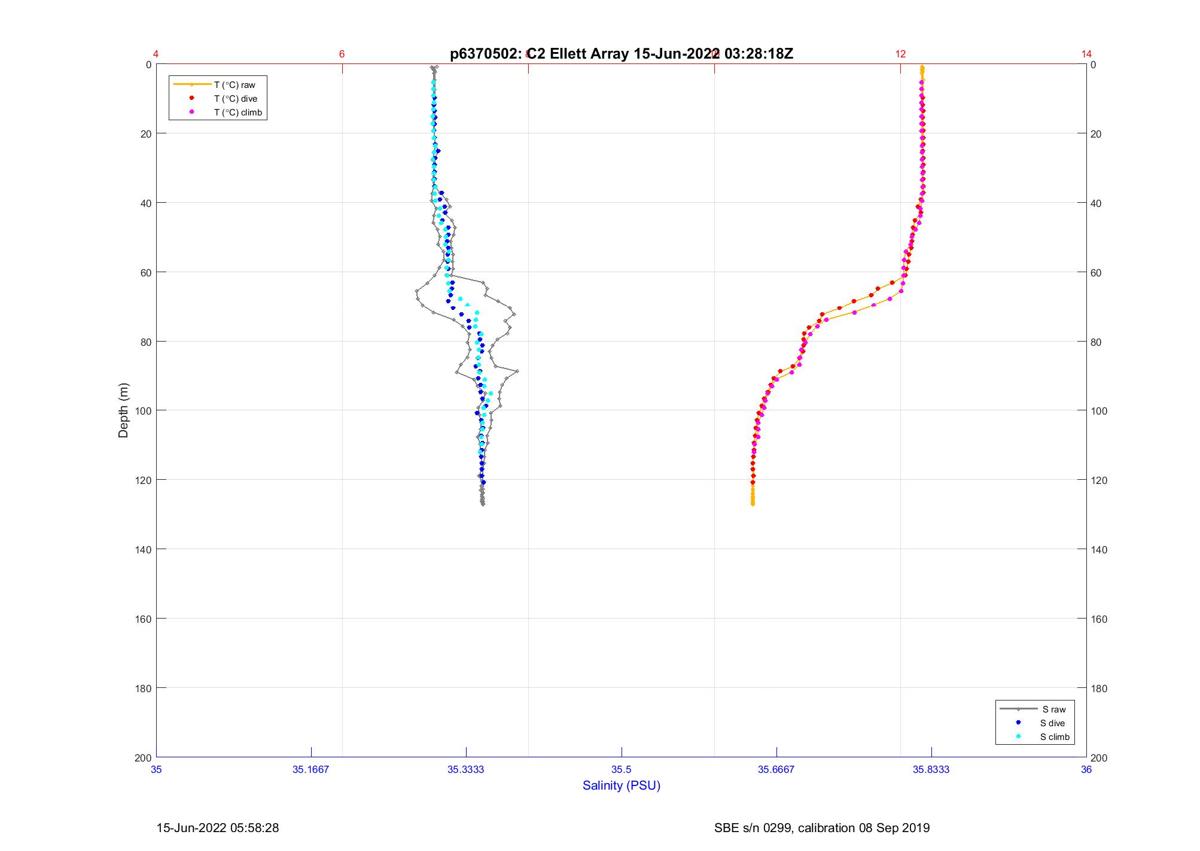Screen dimensions: 1200x851
Task: Click the right depth axis tick 40
Action: pos(1097,203)
